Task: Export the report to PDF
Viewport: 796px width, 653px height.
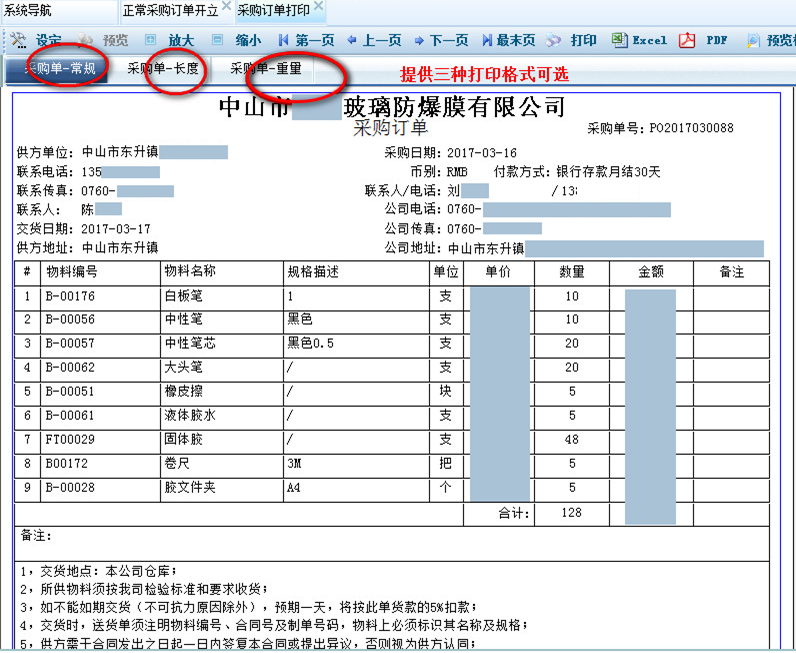Action: pyautogui.click(x=705, y=41)
